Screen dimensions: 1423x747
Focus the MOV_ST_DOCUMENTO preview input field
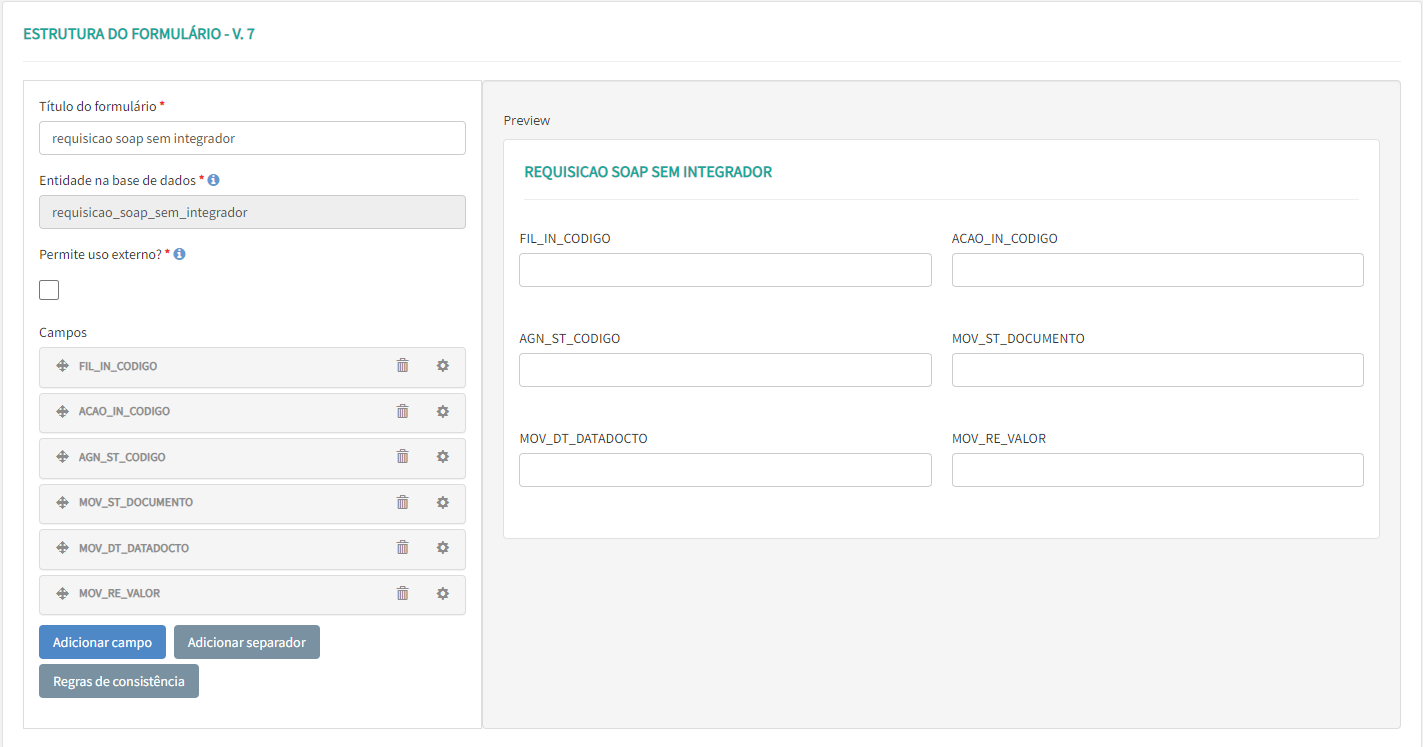(1157, 370)
